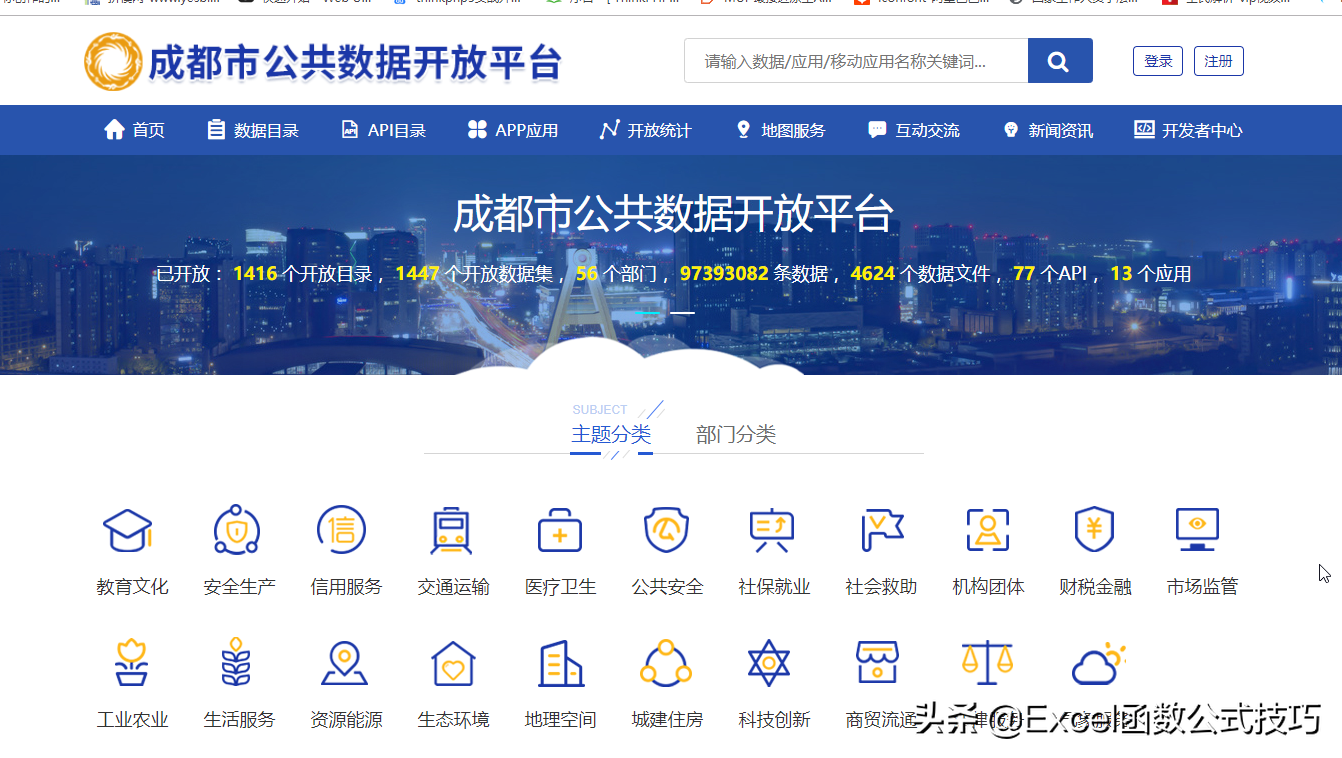Open the 社保就业 category icon
The image size is (1342, 758).
[x=772, y=530]
